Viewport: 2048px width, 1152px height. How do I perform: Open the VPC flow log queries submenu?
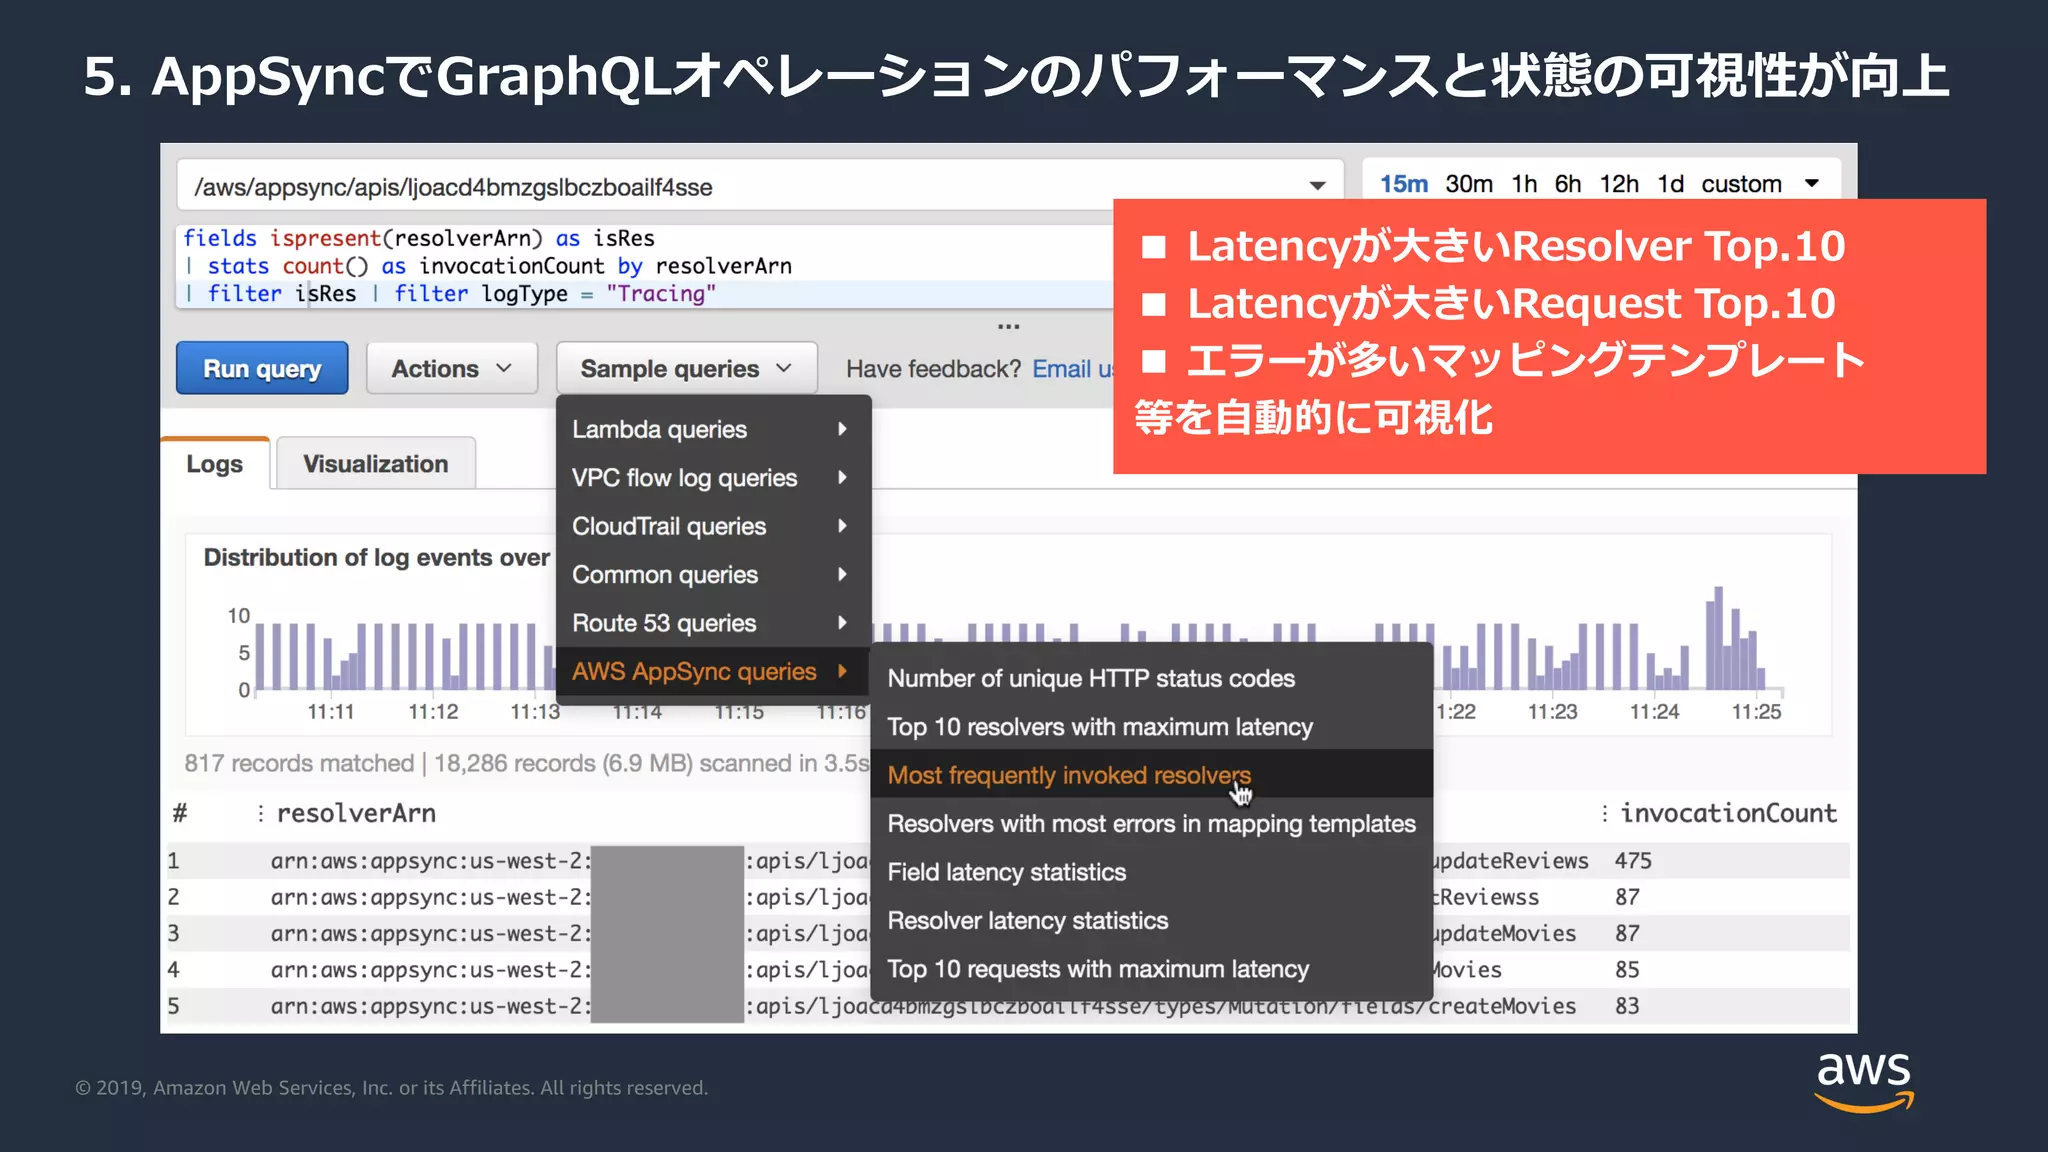pos(713,478)
